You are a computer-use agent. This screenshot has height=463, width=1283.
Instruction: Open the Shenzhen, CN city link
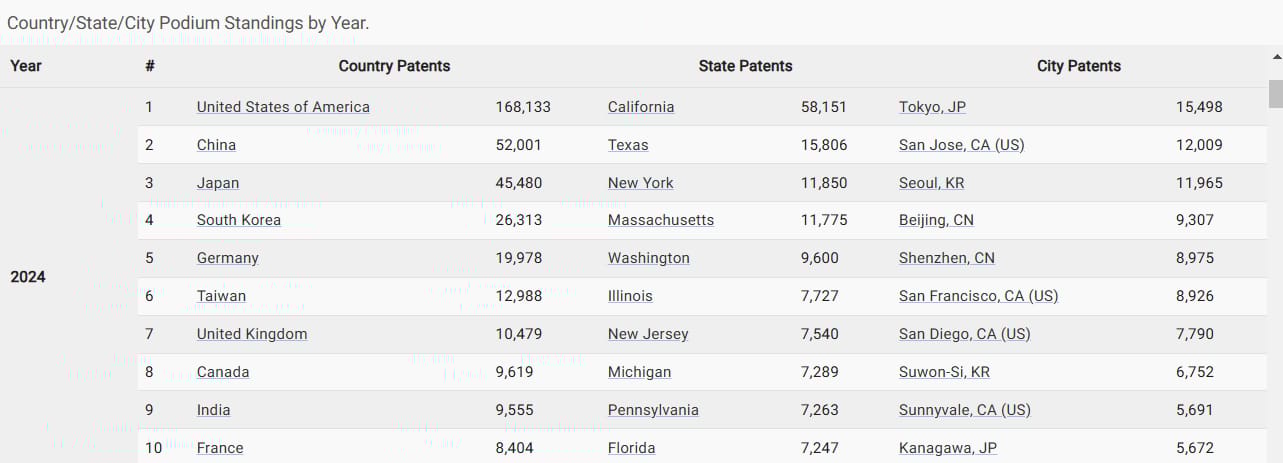[947, 258]
